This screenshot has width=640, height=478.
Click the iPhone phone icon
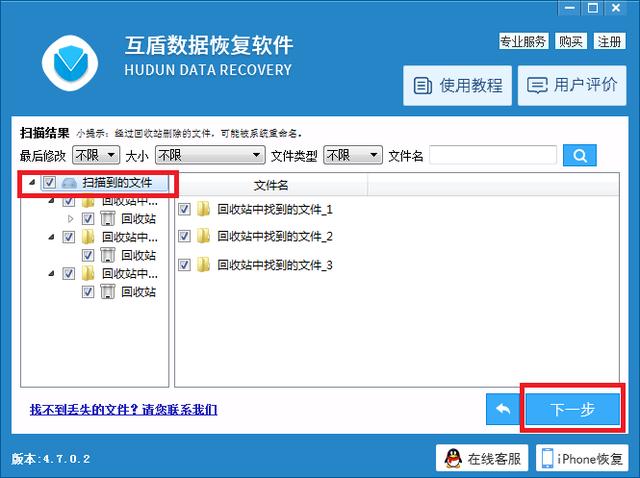point(547,458)
